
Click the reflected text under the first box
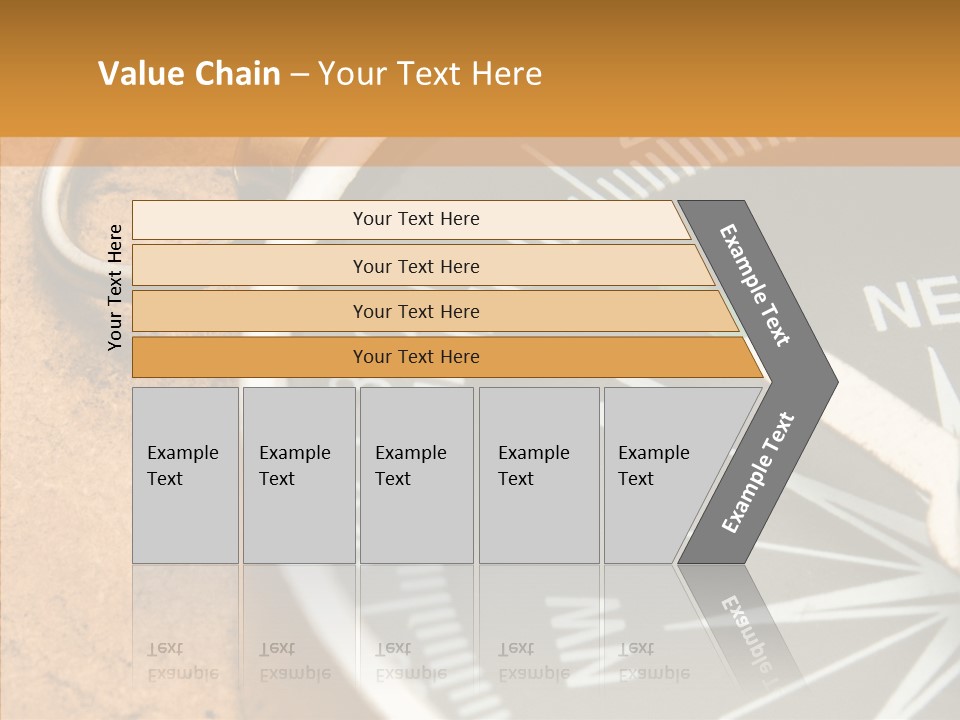pos(182,661)
